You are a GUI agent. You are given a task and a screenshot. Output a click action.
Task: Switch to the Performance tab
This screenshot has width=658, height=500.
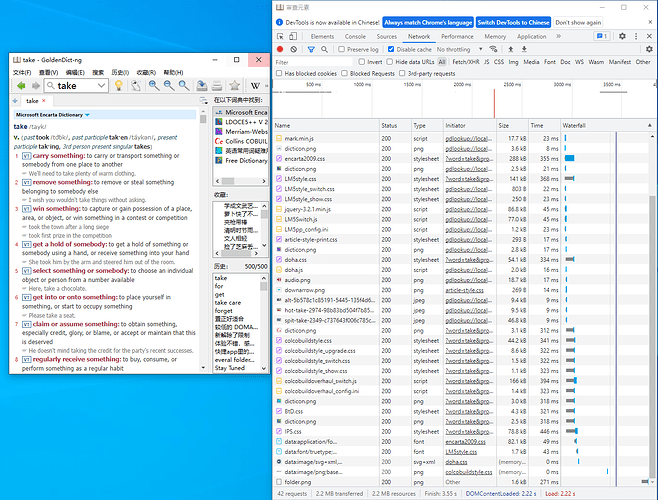click(x=457, y=37)
